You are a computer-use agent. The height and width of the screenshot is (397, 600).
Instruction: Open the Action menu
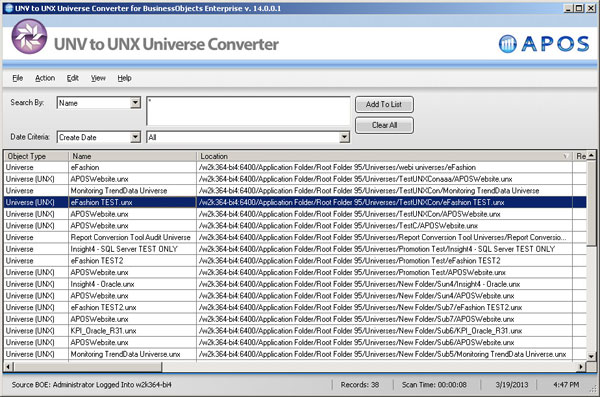[45, 78]
